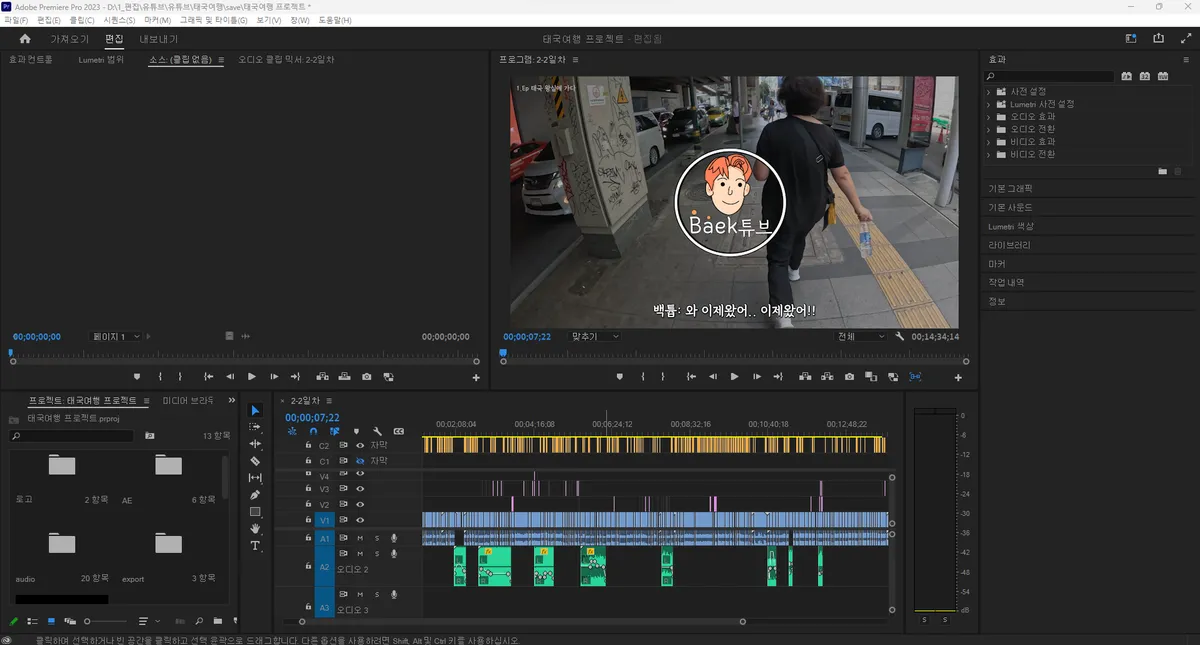Open 기본 그래픽 panel
Image resolution: width=1200 pixels, height=645 pixels.
coord(1010,188)
